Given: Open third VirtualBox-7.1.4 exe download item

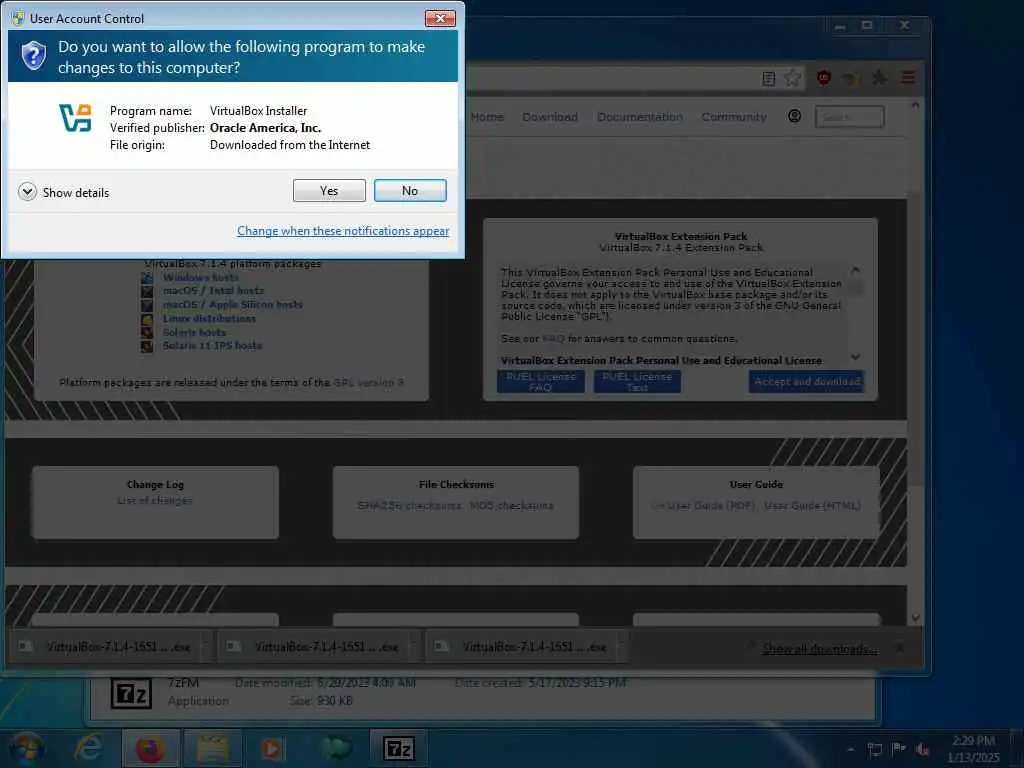Looking at the screenshot, I should [x=522, y=647].
